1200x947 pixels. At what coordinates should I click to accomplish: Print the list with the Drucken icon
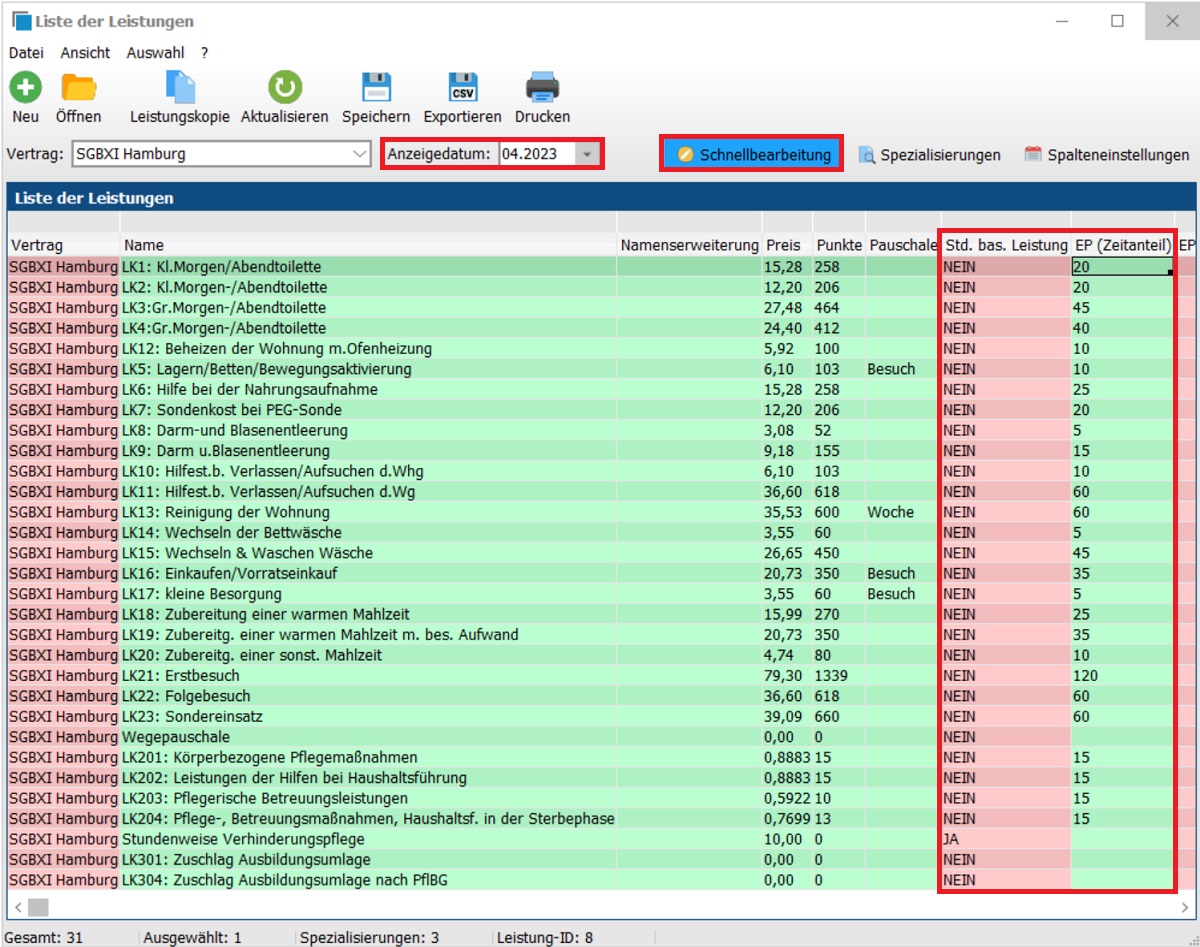pyautogui.click(x=542, y=87)
